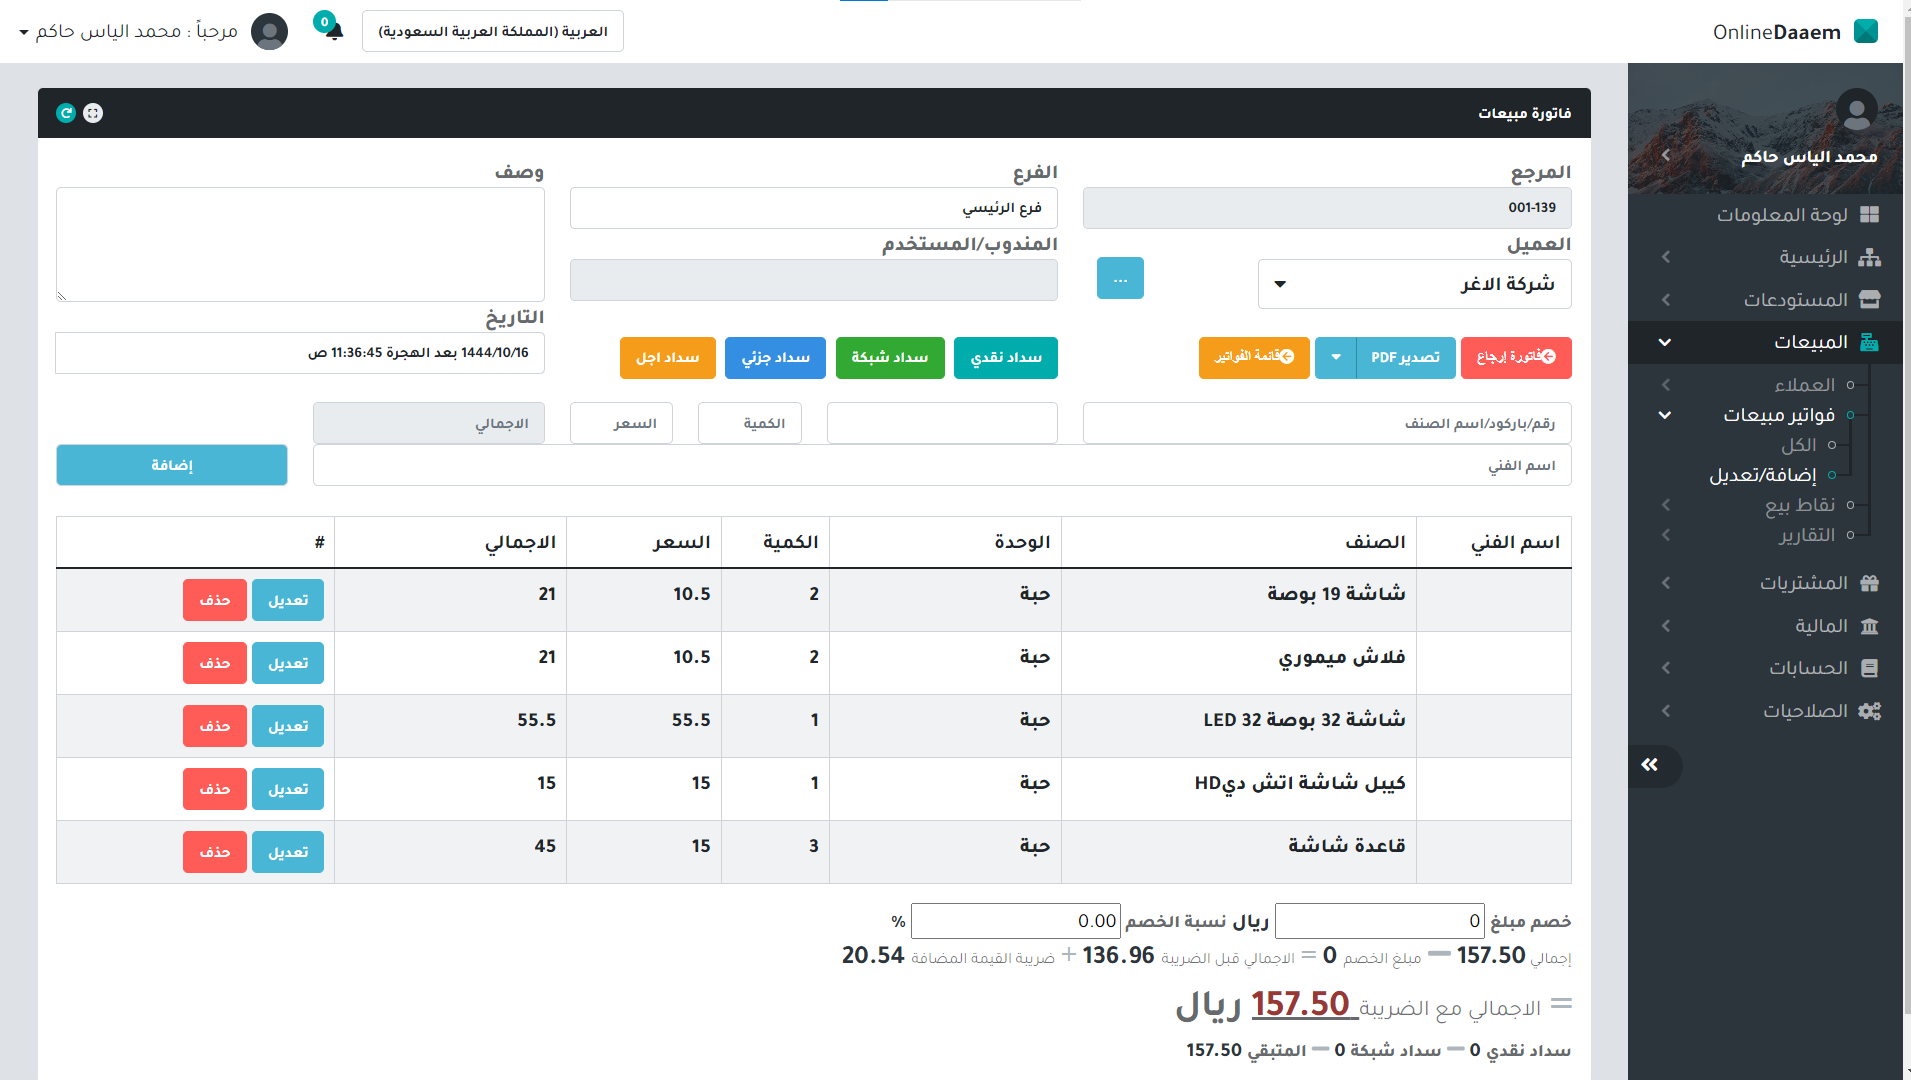
Task: Click the notification bell icon
Action: point(334,31)
